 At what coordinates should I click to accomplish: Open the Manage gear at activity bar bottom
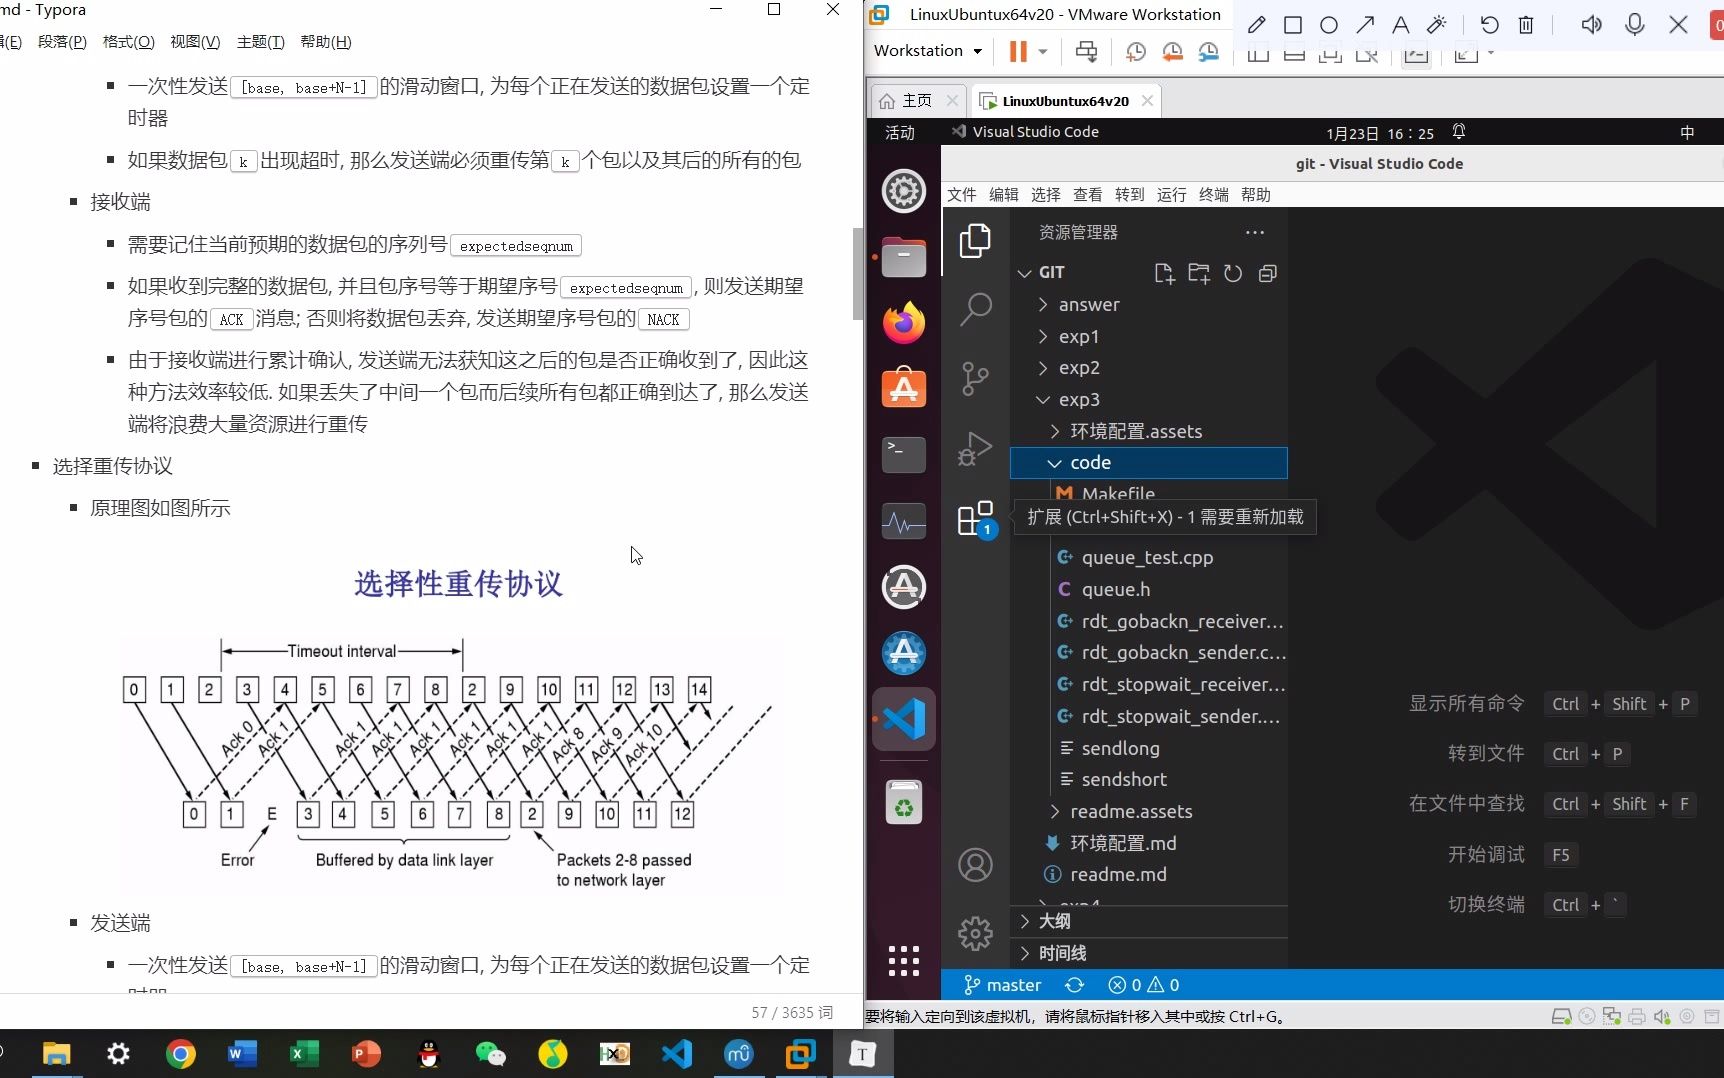[975, 932]
